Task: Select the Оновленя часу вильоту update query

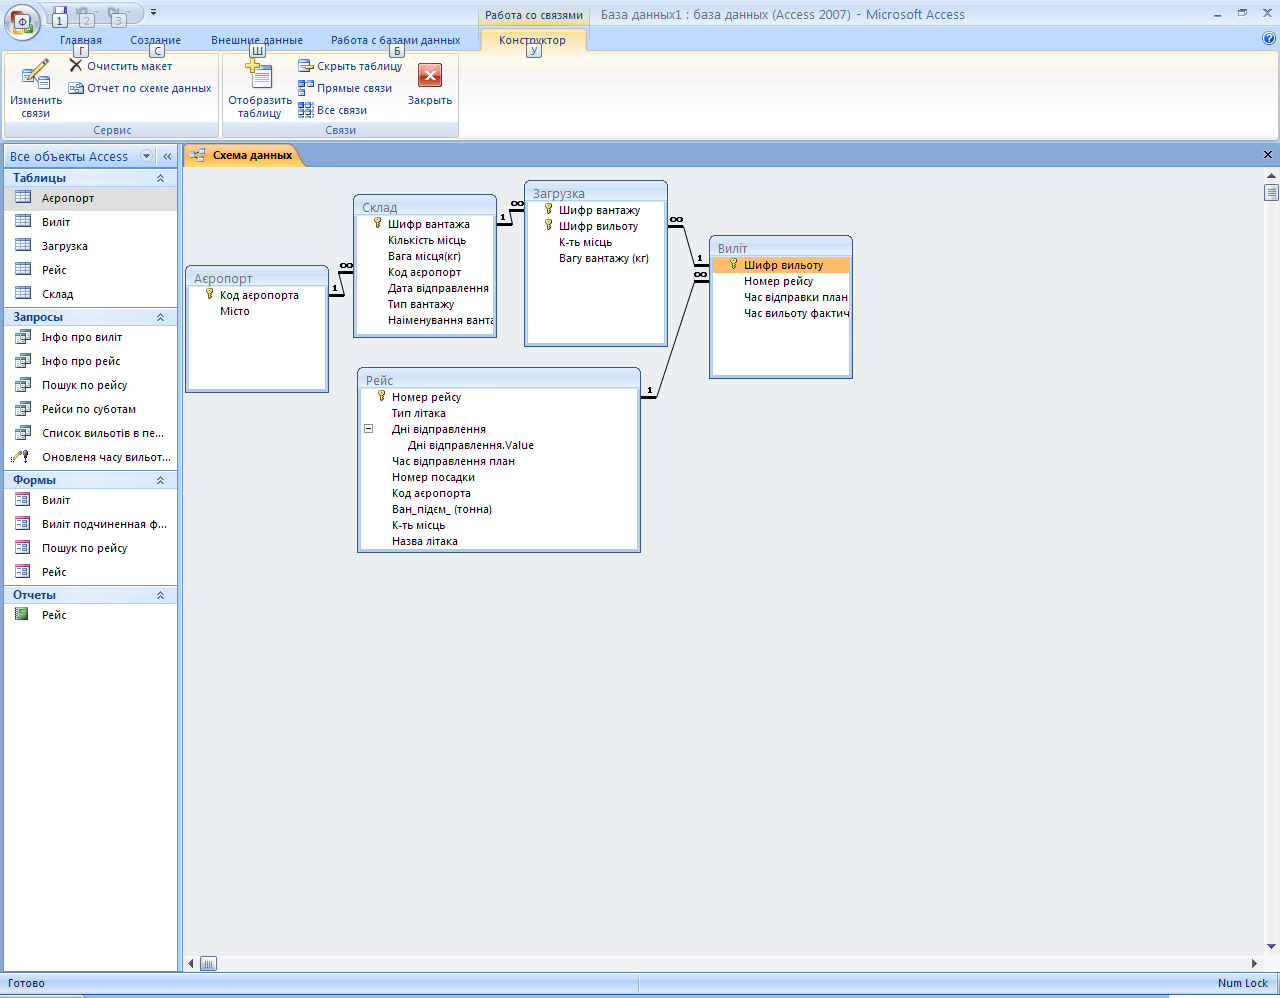Action: click(x=90, y=457)
